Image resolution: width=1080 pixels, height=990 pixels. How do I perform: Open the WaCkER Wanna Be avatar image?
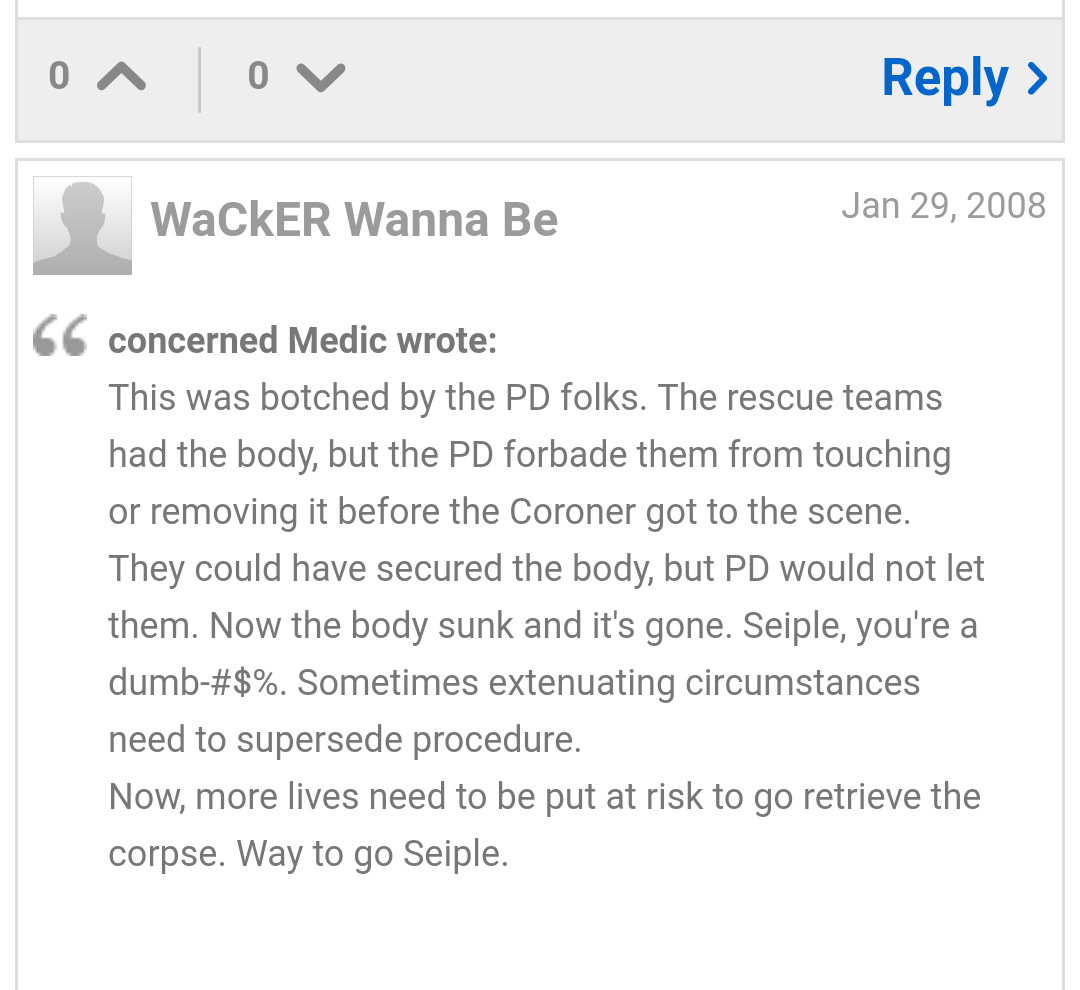[x=82, y=225]
